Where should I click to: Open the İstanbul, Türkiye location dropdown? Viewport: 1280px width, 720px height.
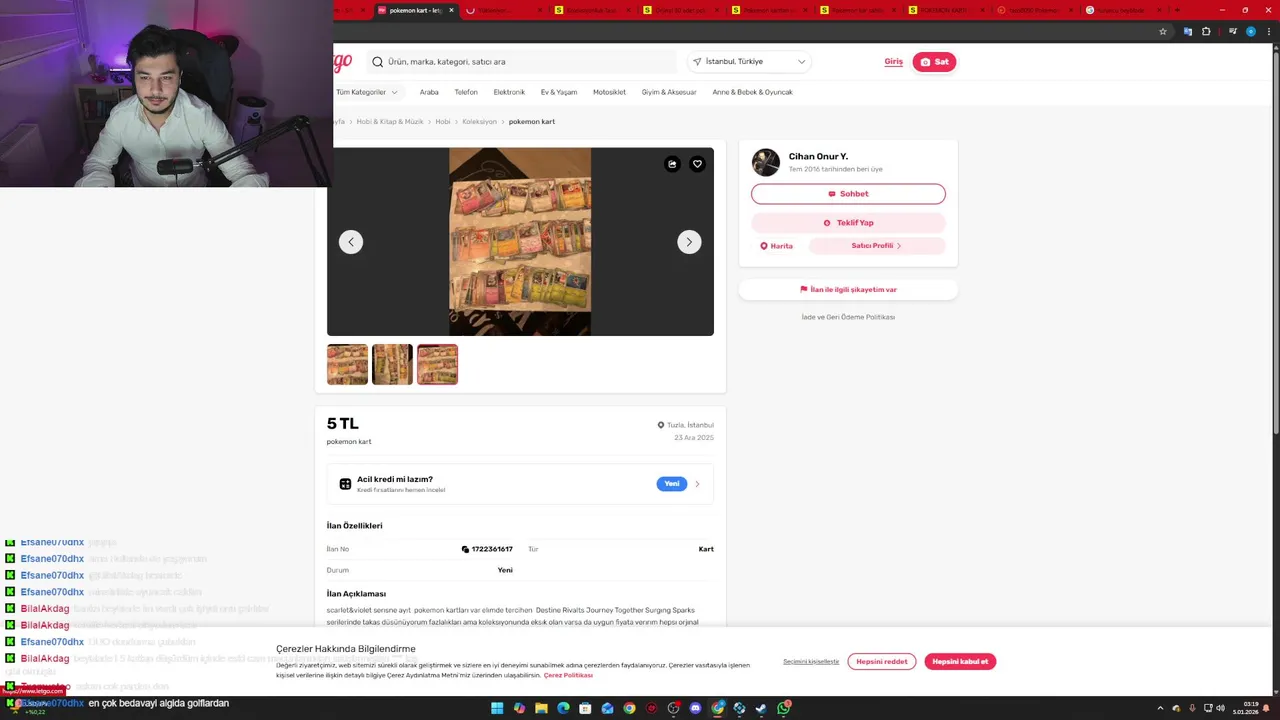coord(749,62)
